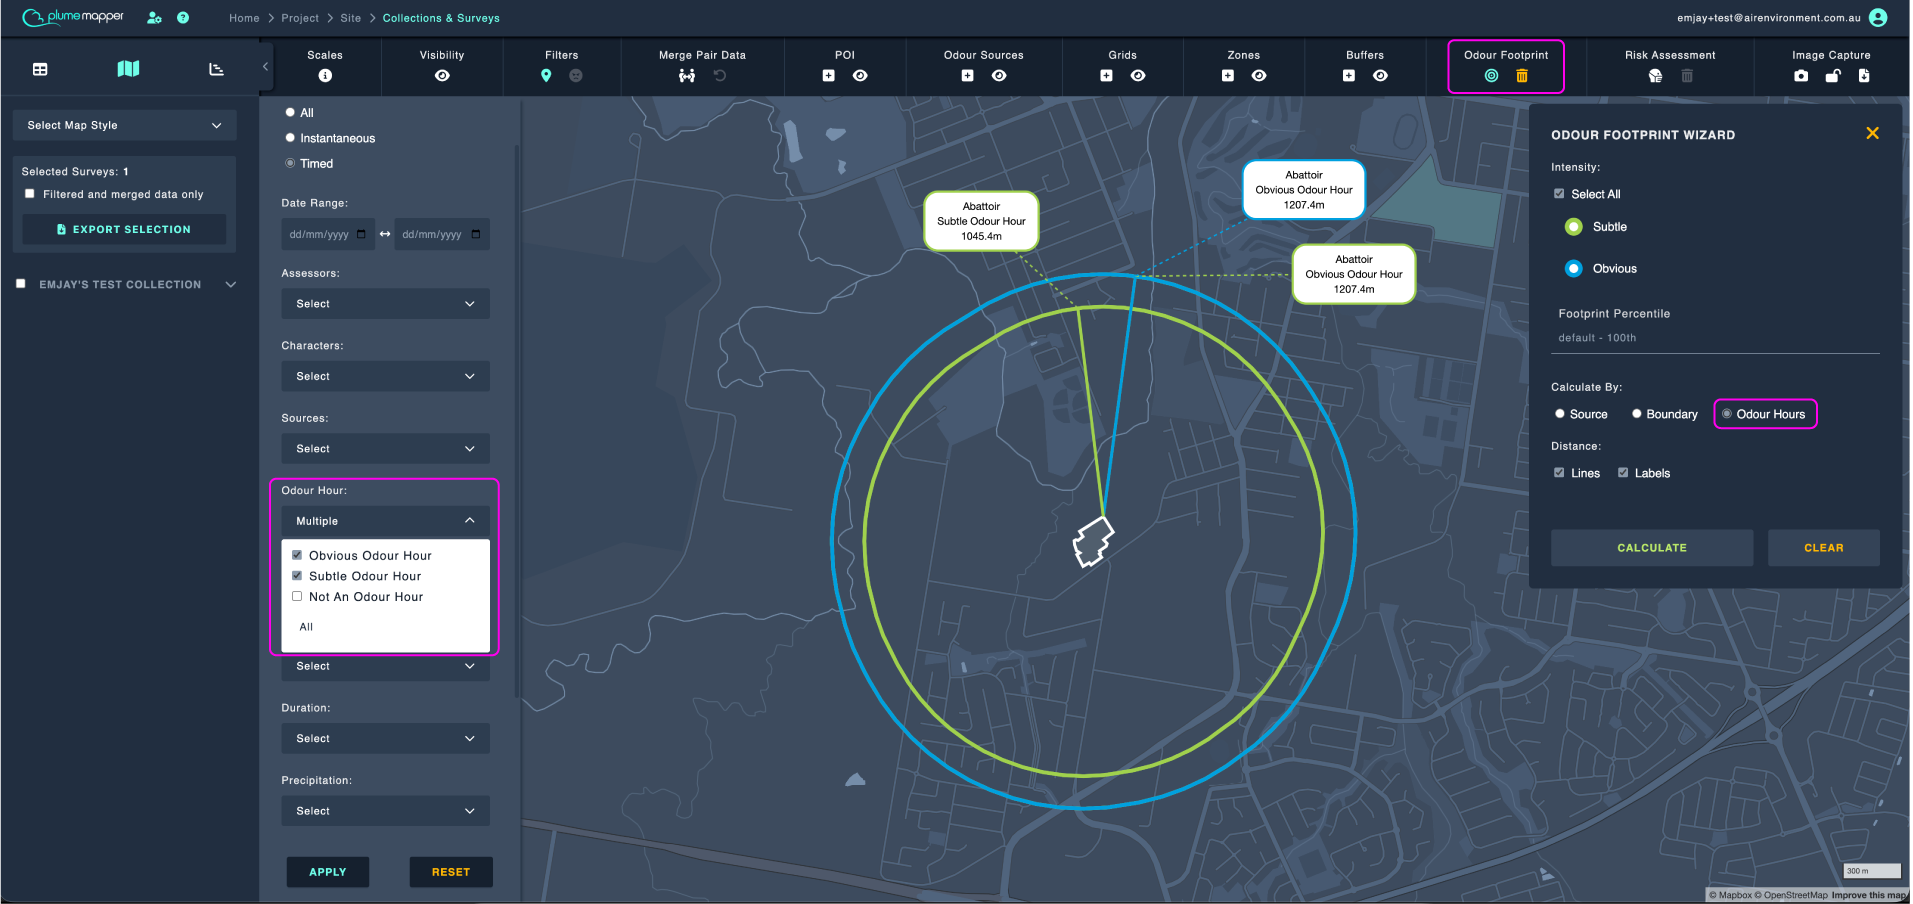
Task: Uncheck Obvious Odour Hour option
Action: pos(297,555)
